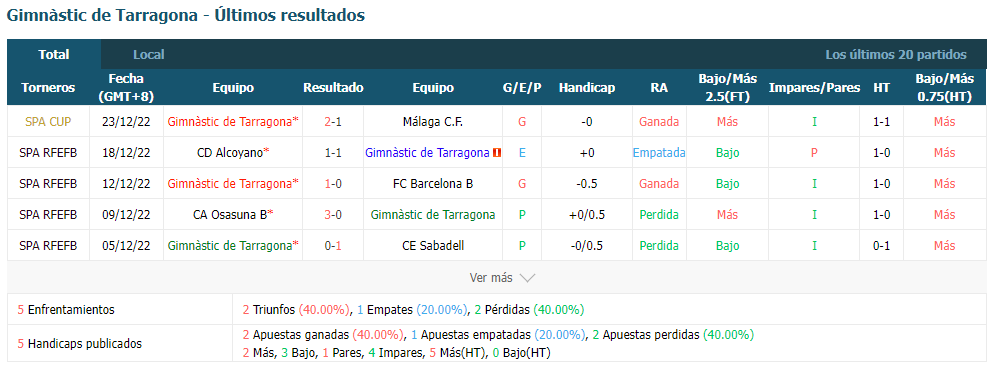Click the Resultado column header
Screen dimensions: 995x368
click(x=333, y=88)
